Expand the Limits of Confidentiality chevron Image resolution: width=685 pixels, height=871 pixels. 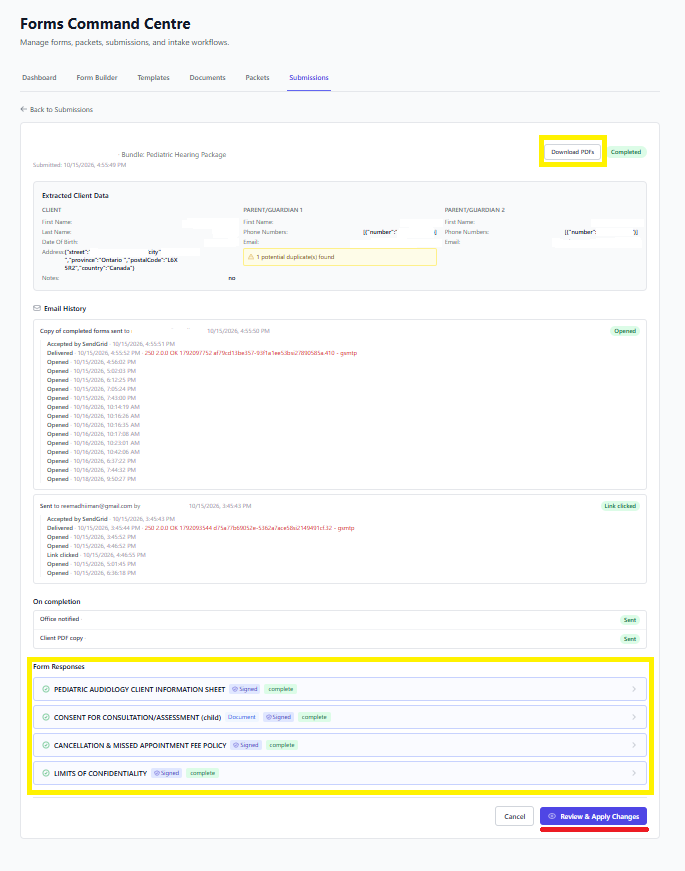pos(634,773)
